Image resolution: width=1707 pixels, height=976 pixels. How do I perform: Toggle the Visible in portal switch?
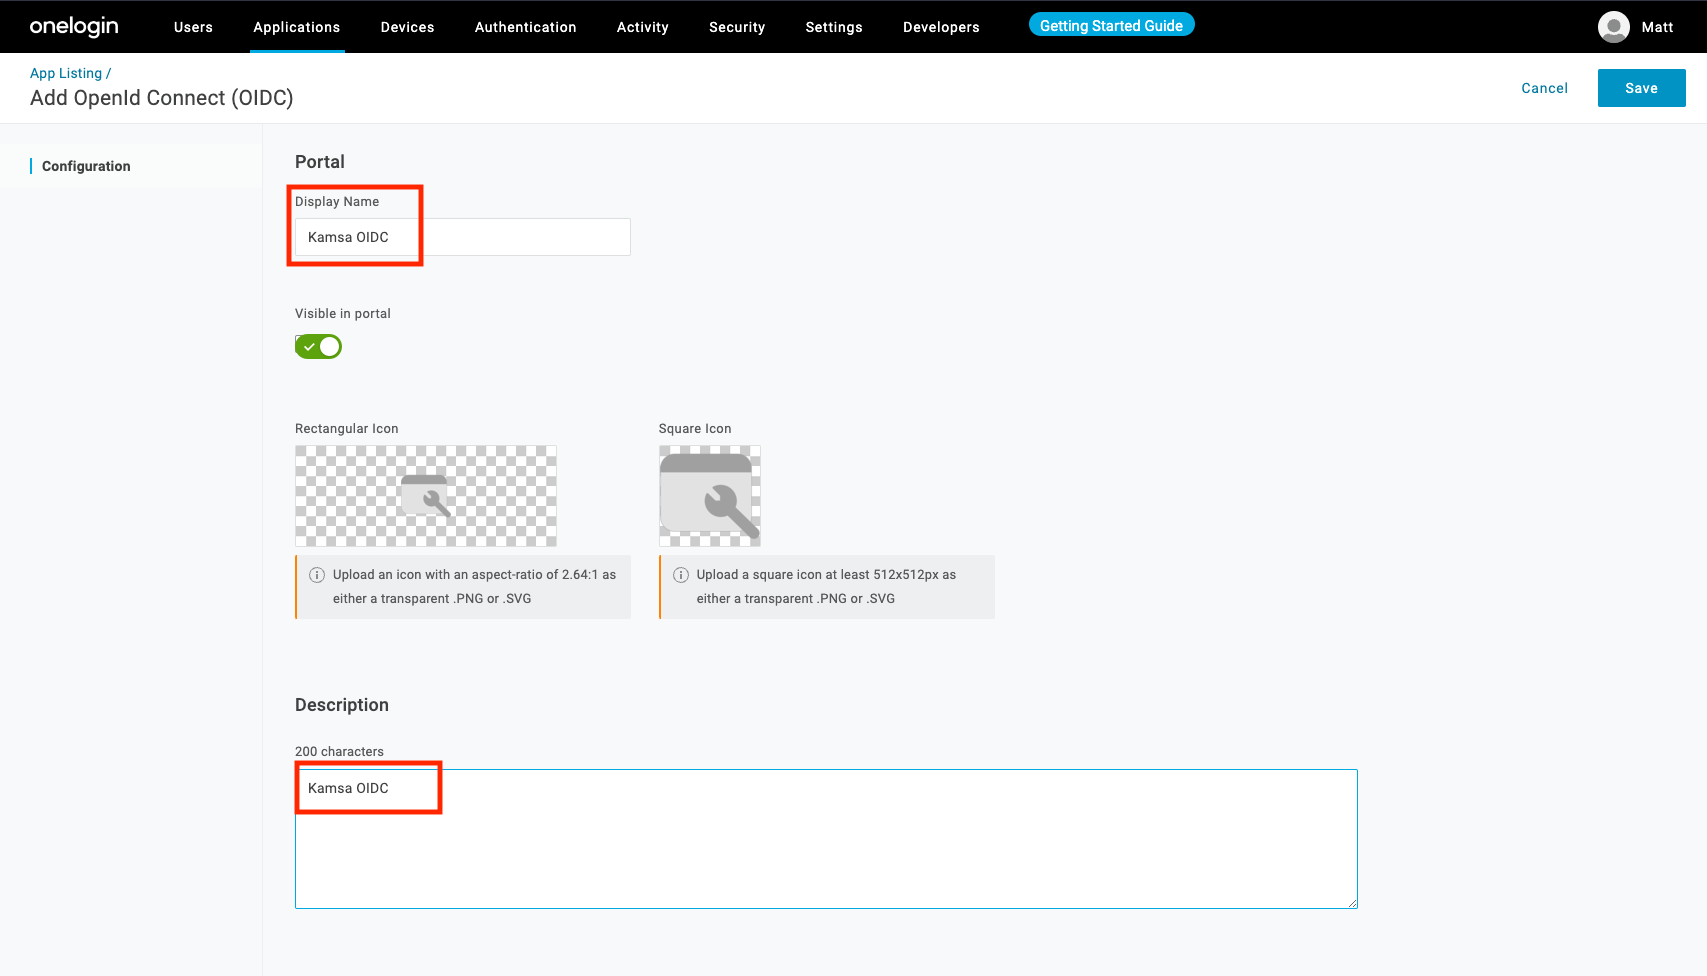pos(318,346)
